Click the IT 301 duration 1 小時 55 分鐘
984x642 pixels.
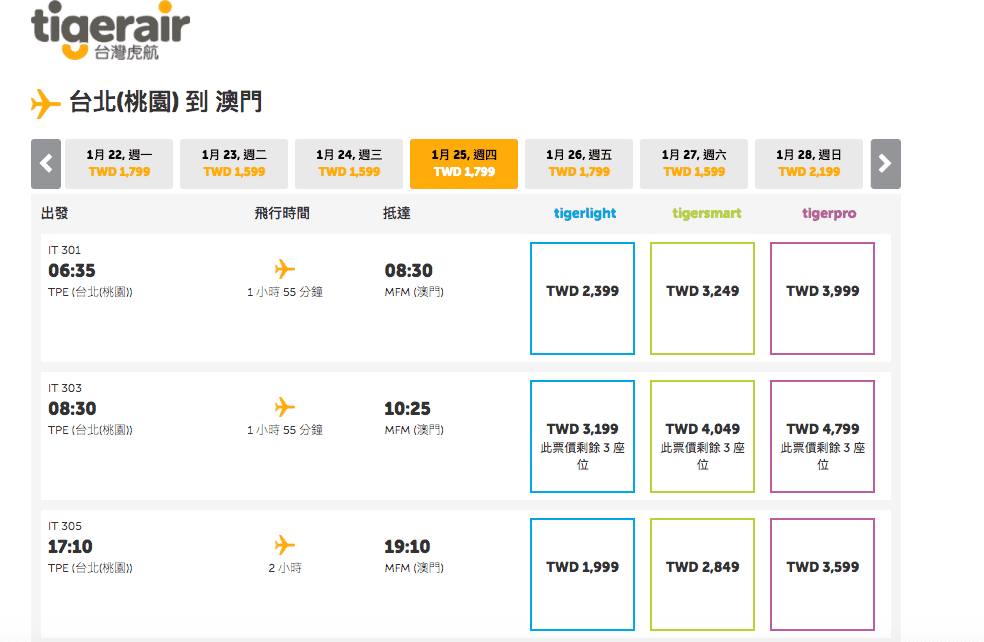(285, 292)
